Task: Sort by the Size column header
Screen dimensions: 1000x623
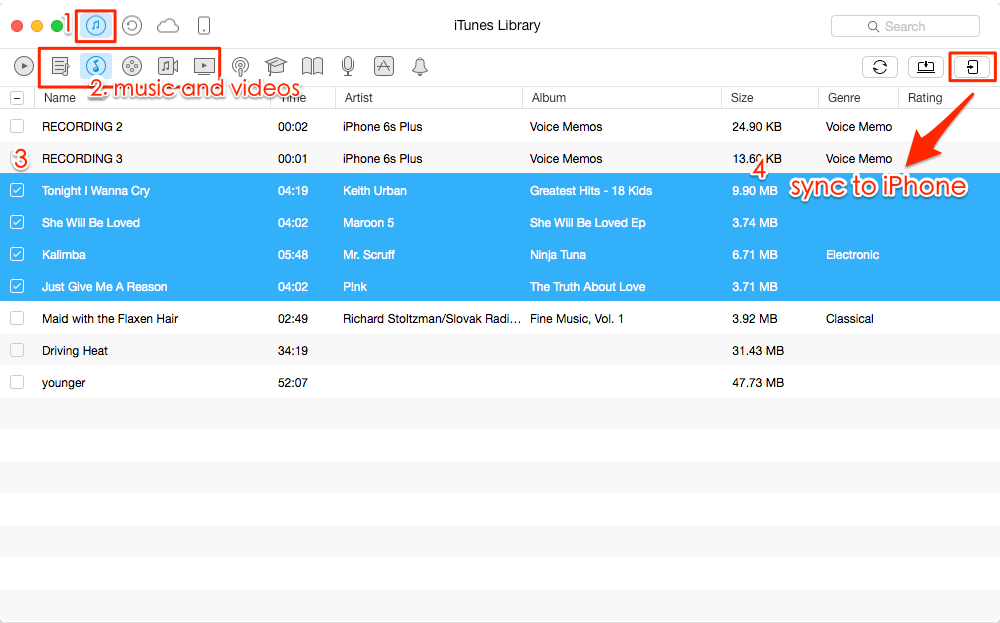Action: pos(742,98)
